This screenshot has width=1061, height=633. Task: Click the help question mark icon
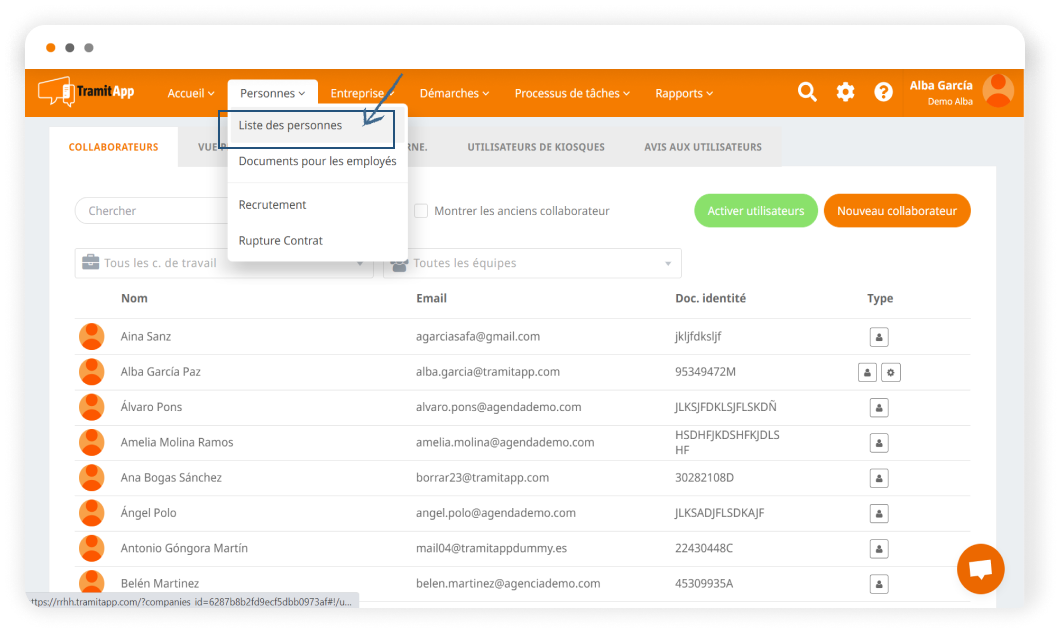click(883, 92)
